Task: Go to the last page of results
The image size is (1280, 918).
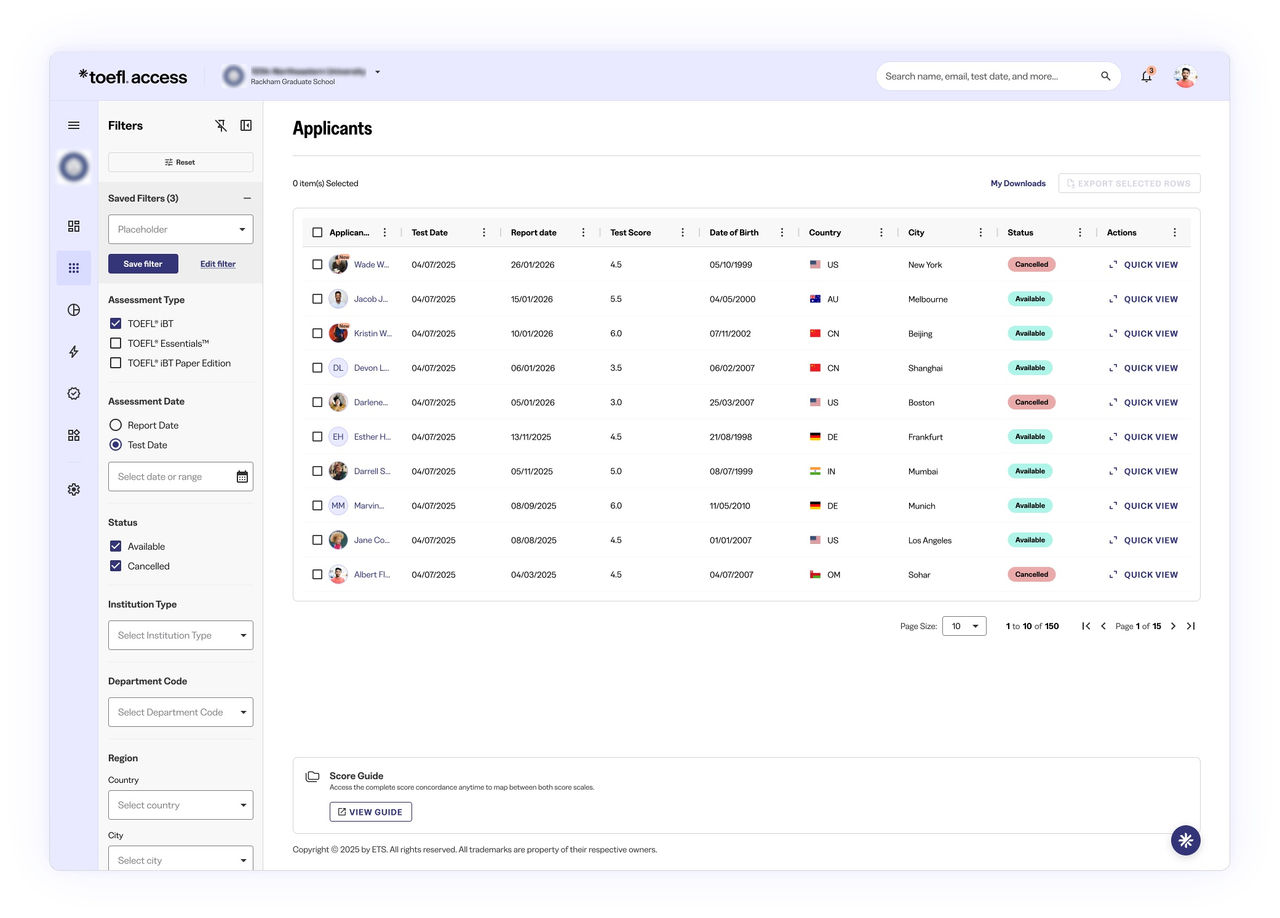Action: pyautogui.click(x=1190, y=626)
